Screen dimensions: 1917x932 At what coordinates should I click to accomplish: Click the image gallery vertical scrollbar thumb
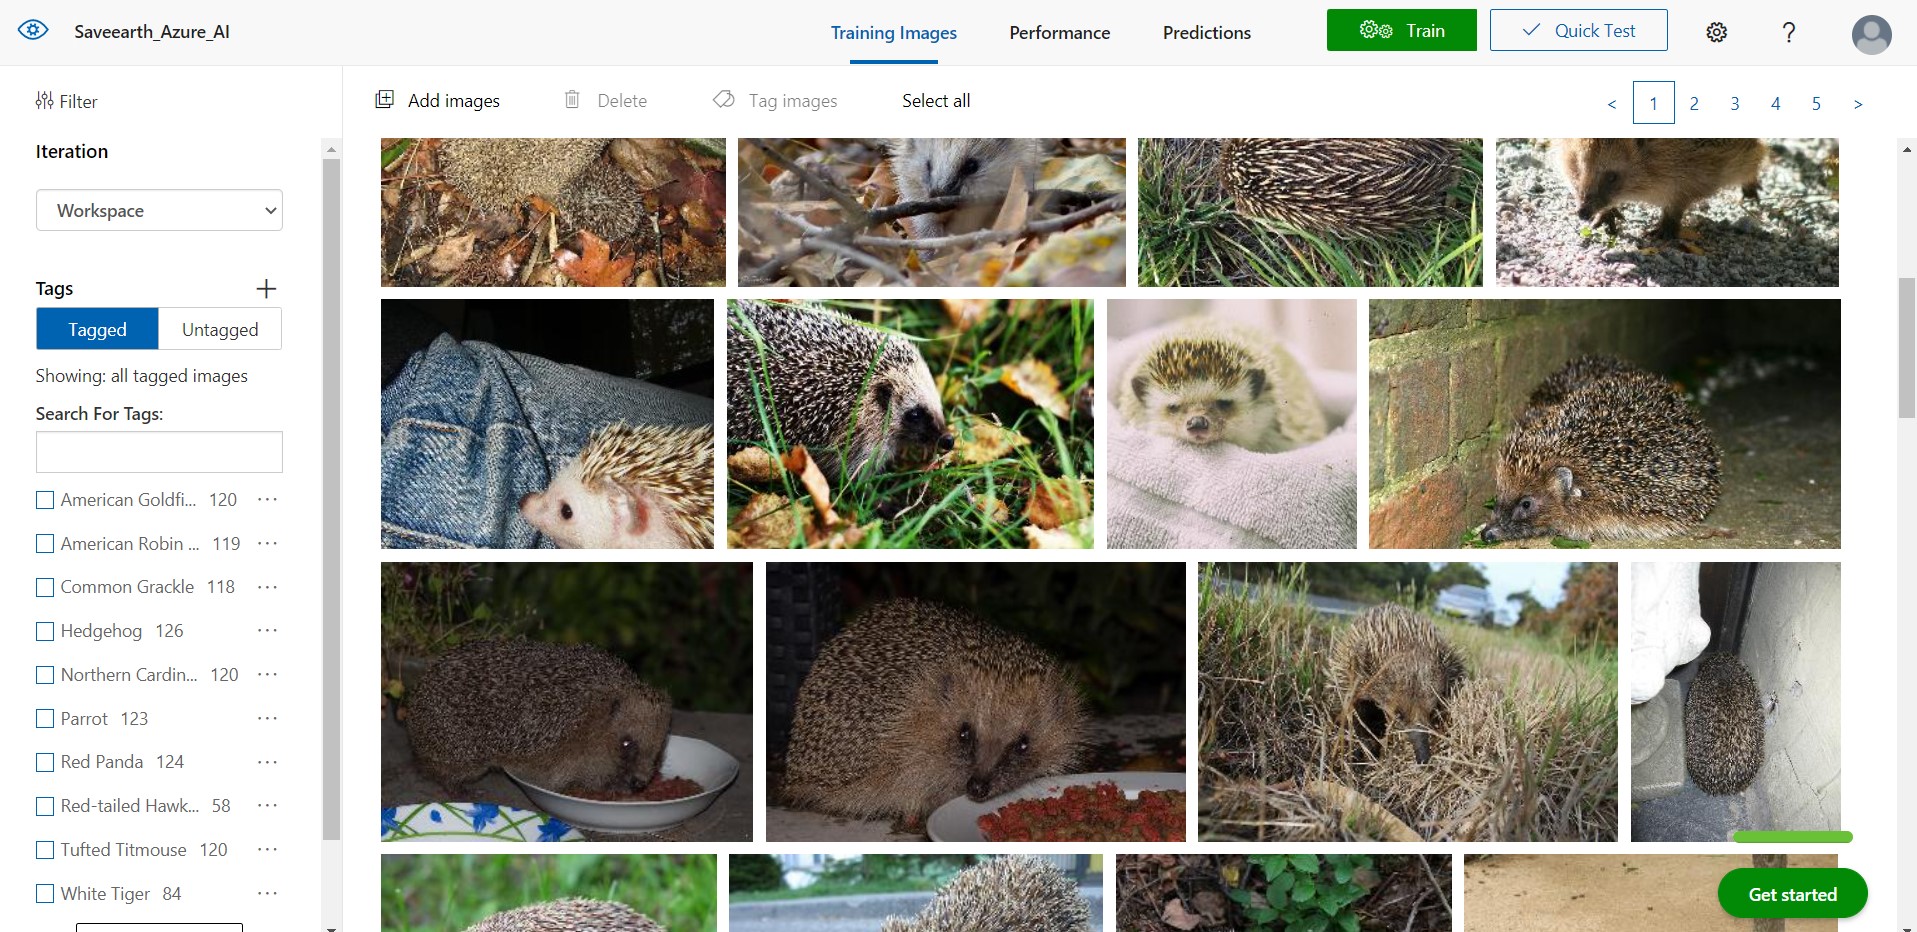point(1906,347)
